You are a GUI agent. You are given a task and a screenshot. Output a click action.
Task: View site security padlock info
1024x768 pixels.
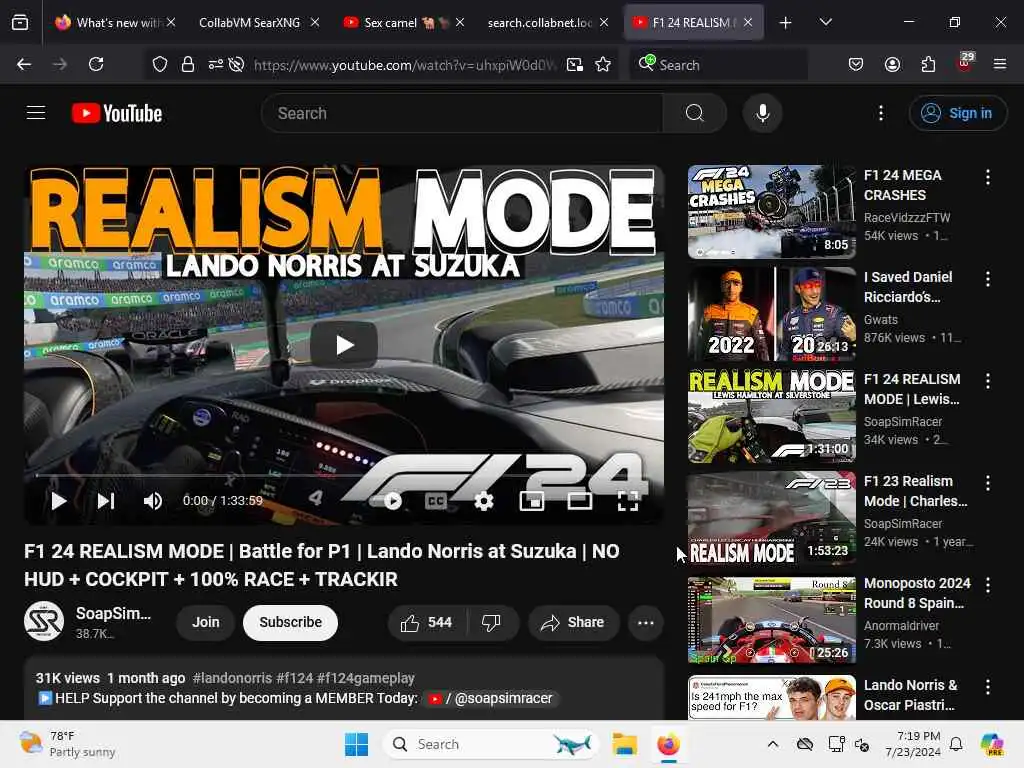tap(188, 64)
